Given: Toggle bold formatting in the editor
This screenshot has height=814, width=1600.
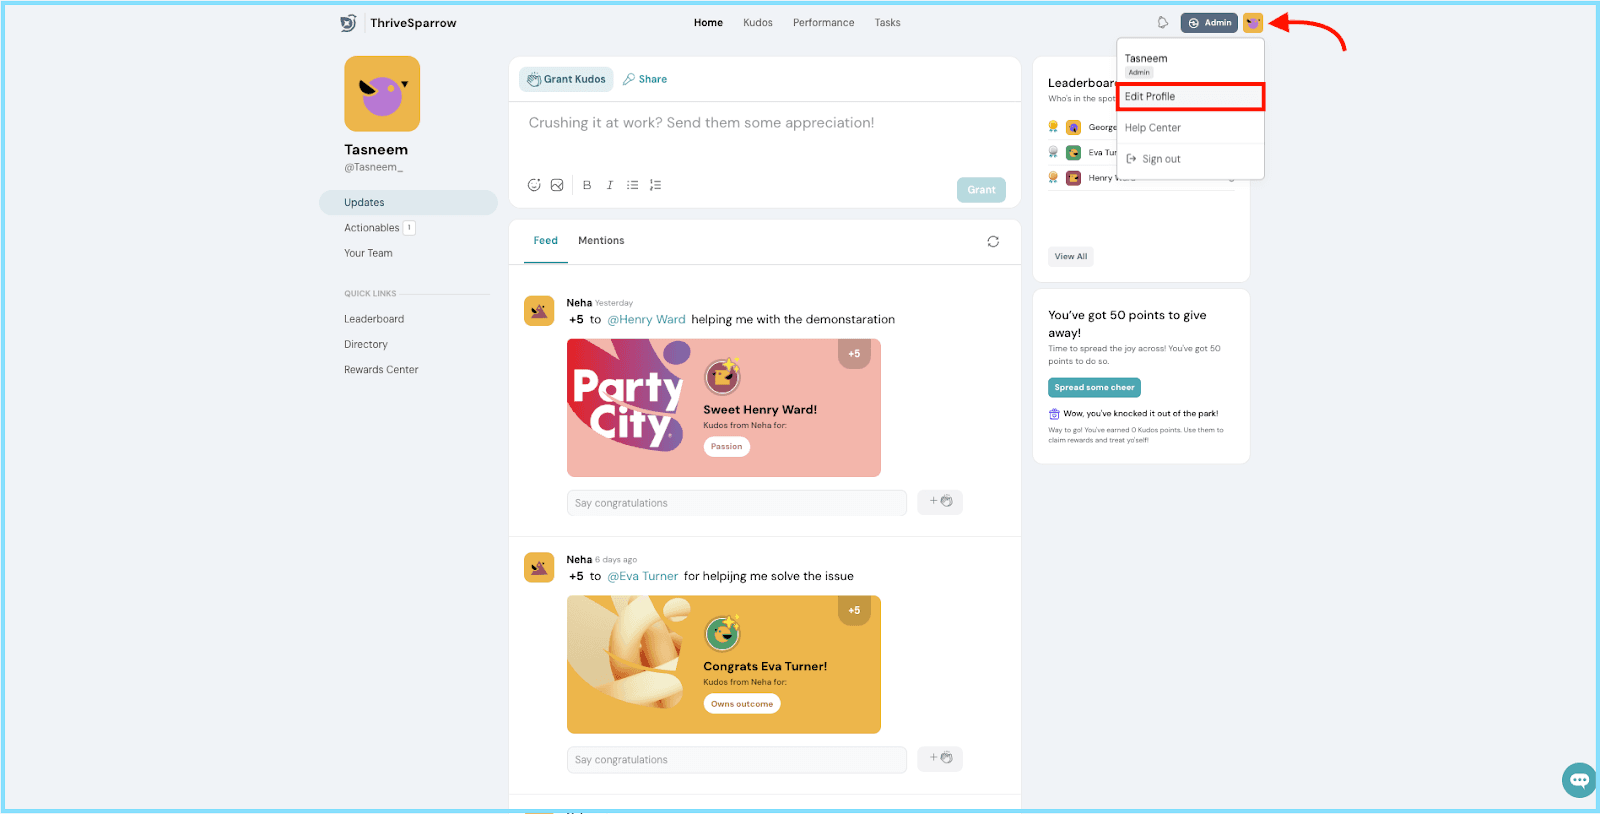Looking at the screenshot, I should (587, 185).
